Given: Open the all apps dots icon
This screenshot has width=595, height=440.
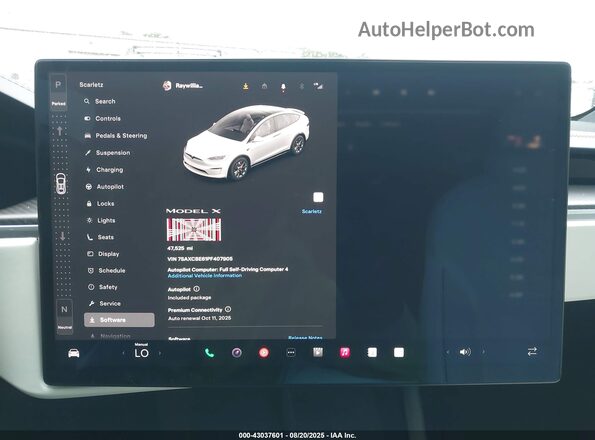Looking at the screenshot, I should click(x=291, y=353).
